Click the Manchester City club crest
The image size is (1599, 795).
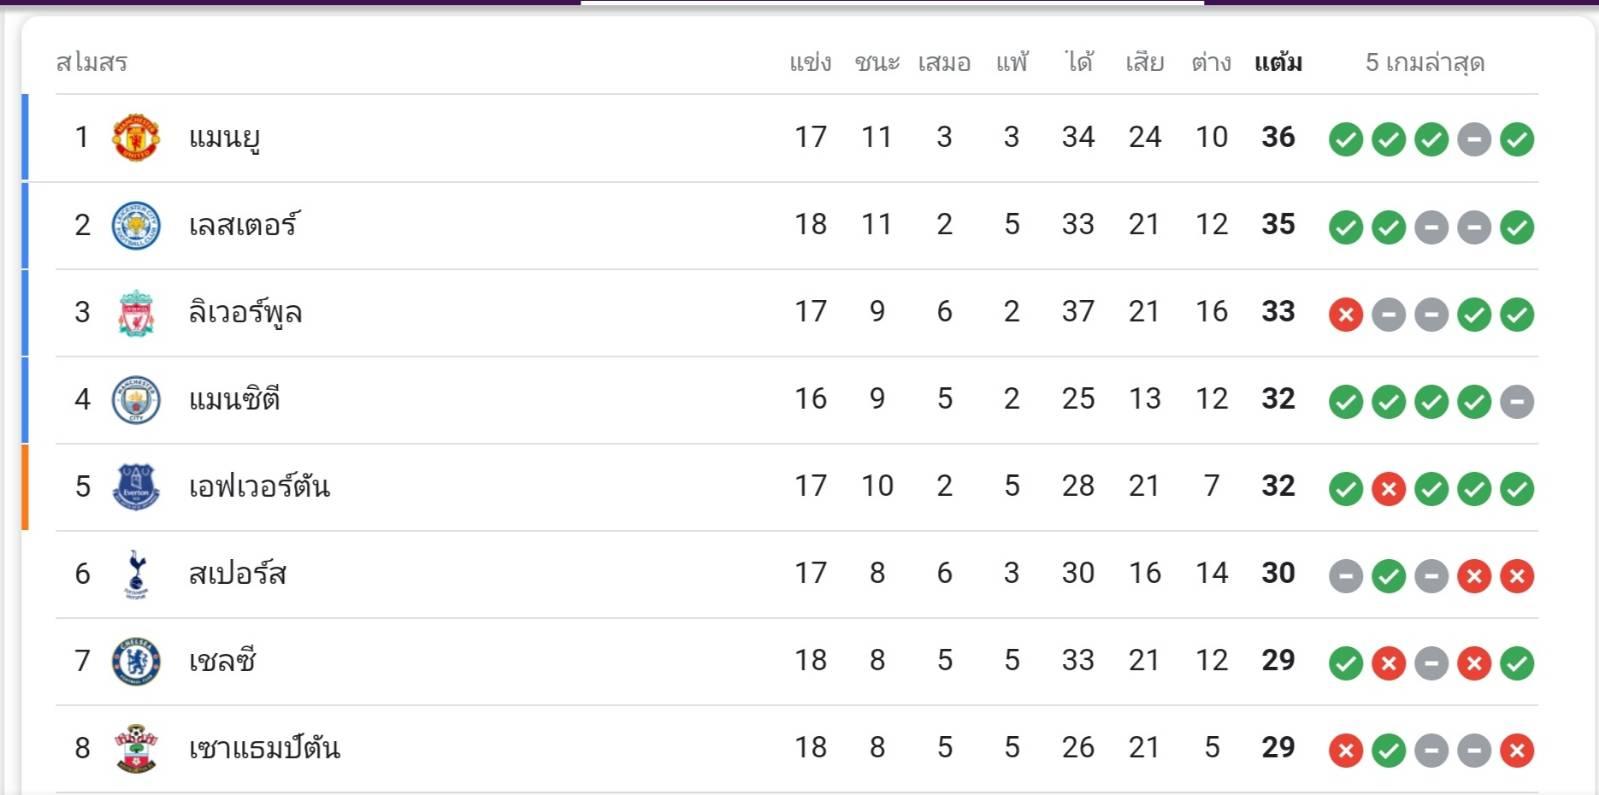coord(136,400)
